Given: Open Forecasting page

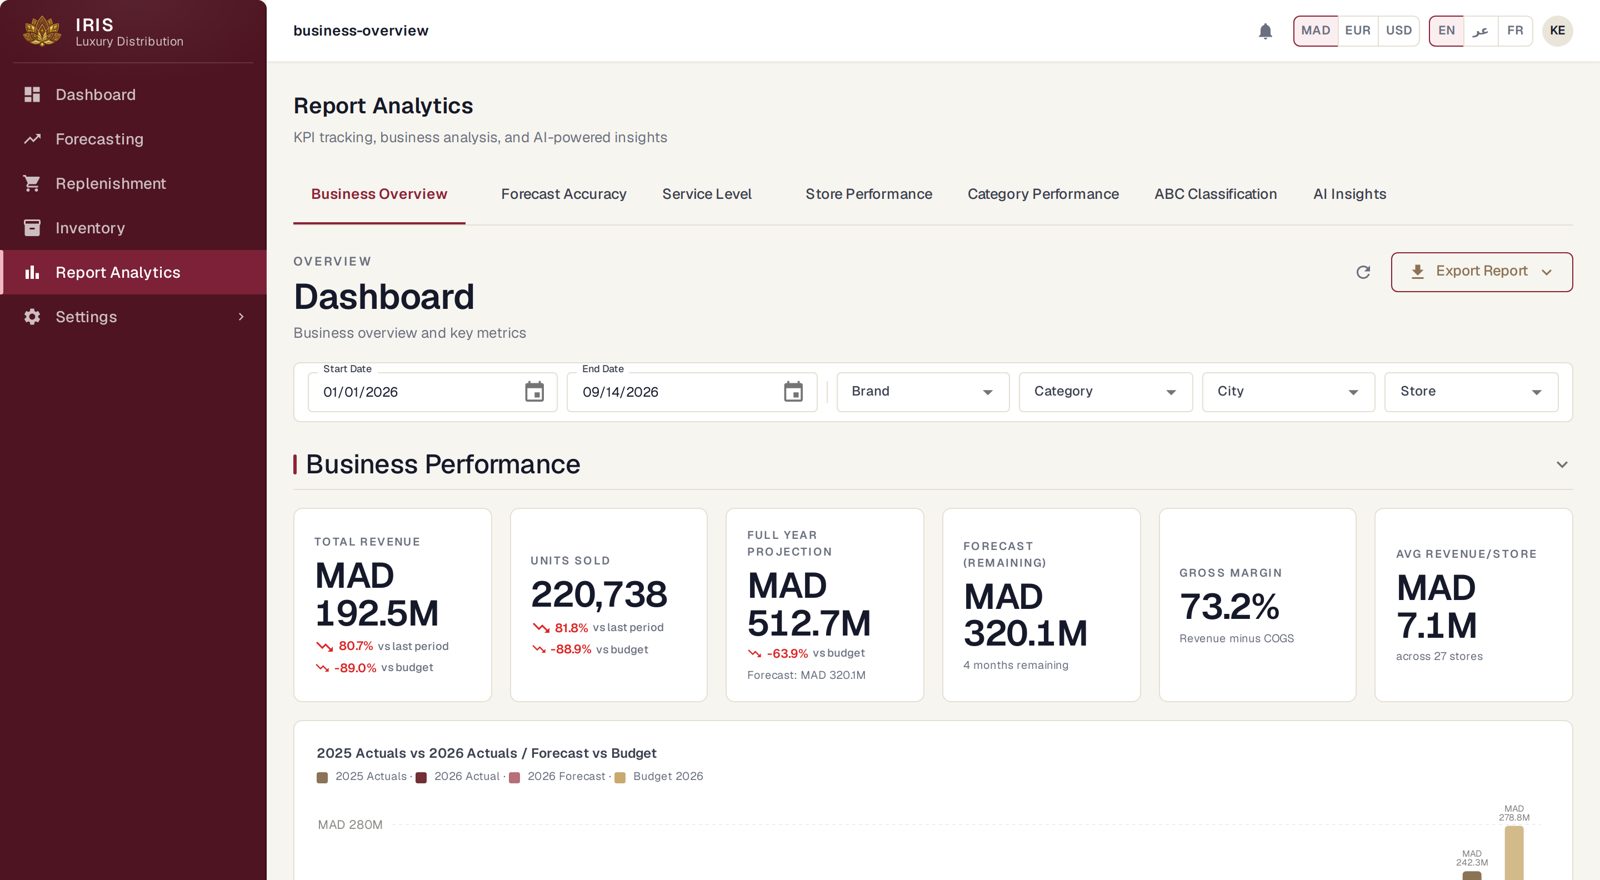Looking at the screenshot, I should (134, 139).
